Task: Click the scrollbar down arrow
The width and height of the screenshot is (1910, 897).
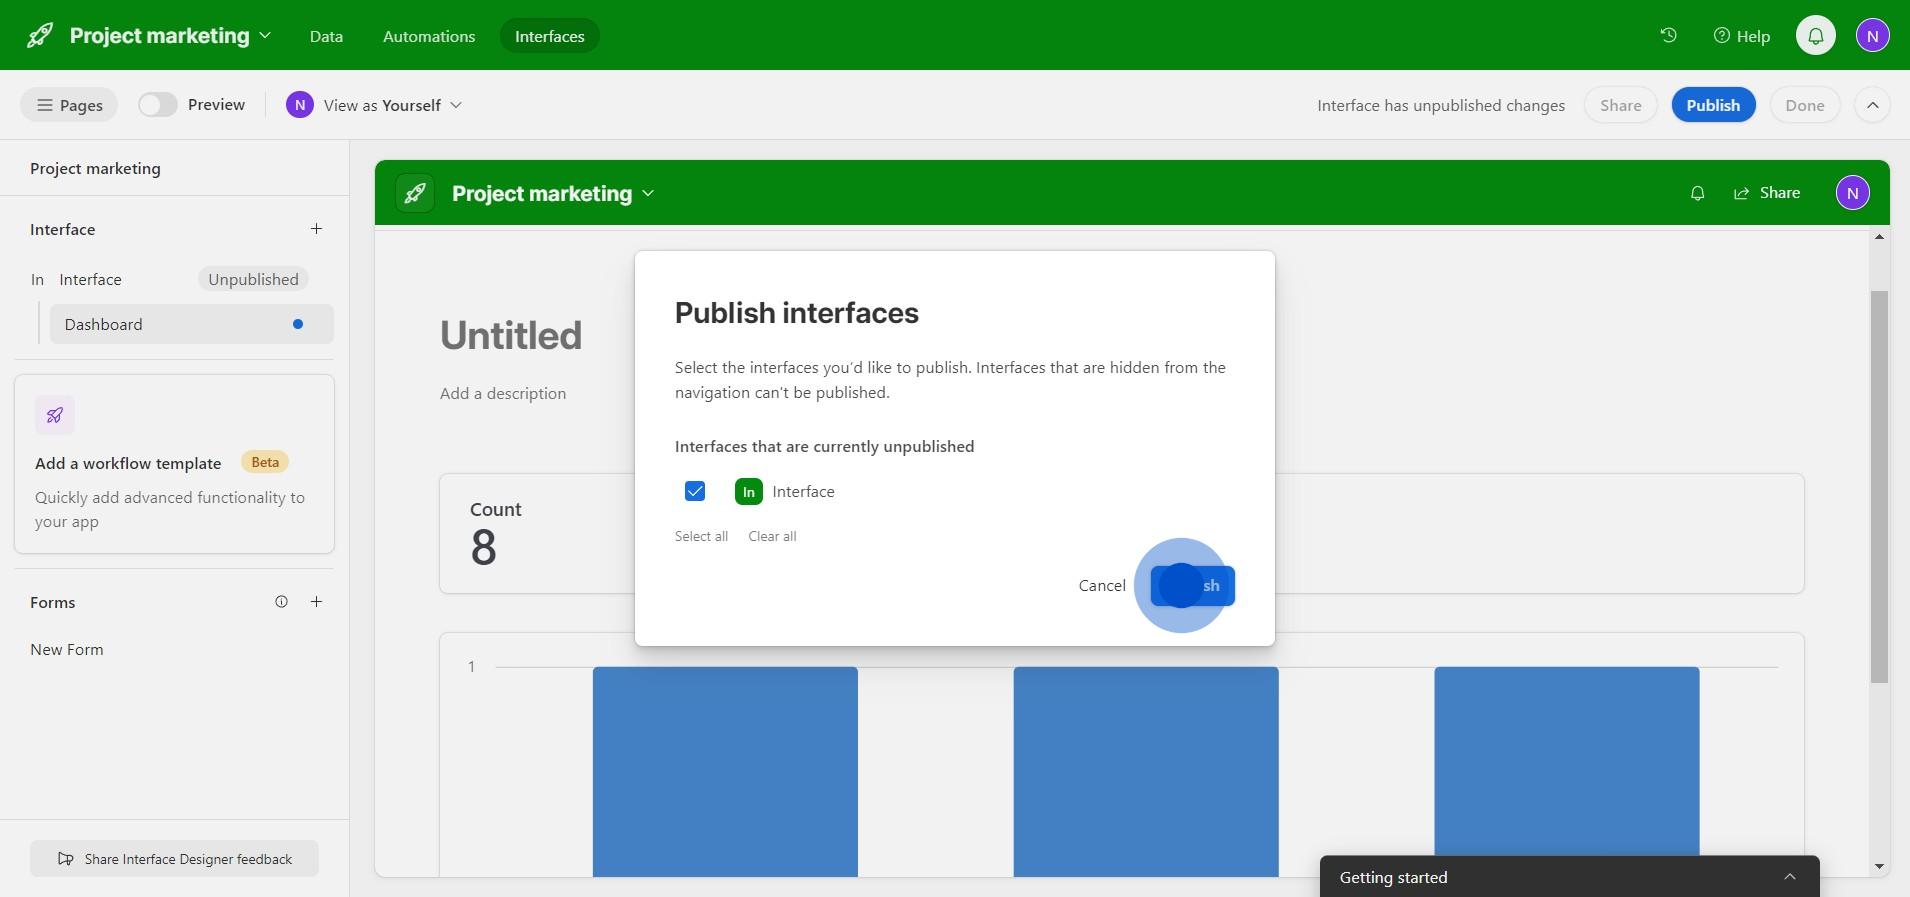Action: pos(1879,867)
